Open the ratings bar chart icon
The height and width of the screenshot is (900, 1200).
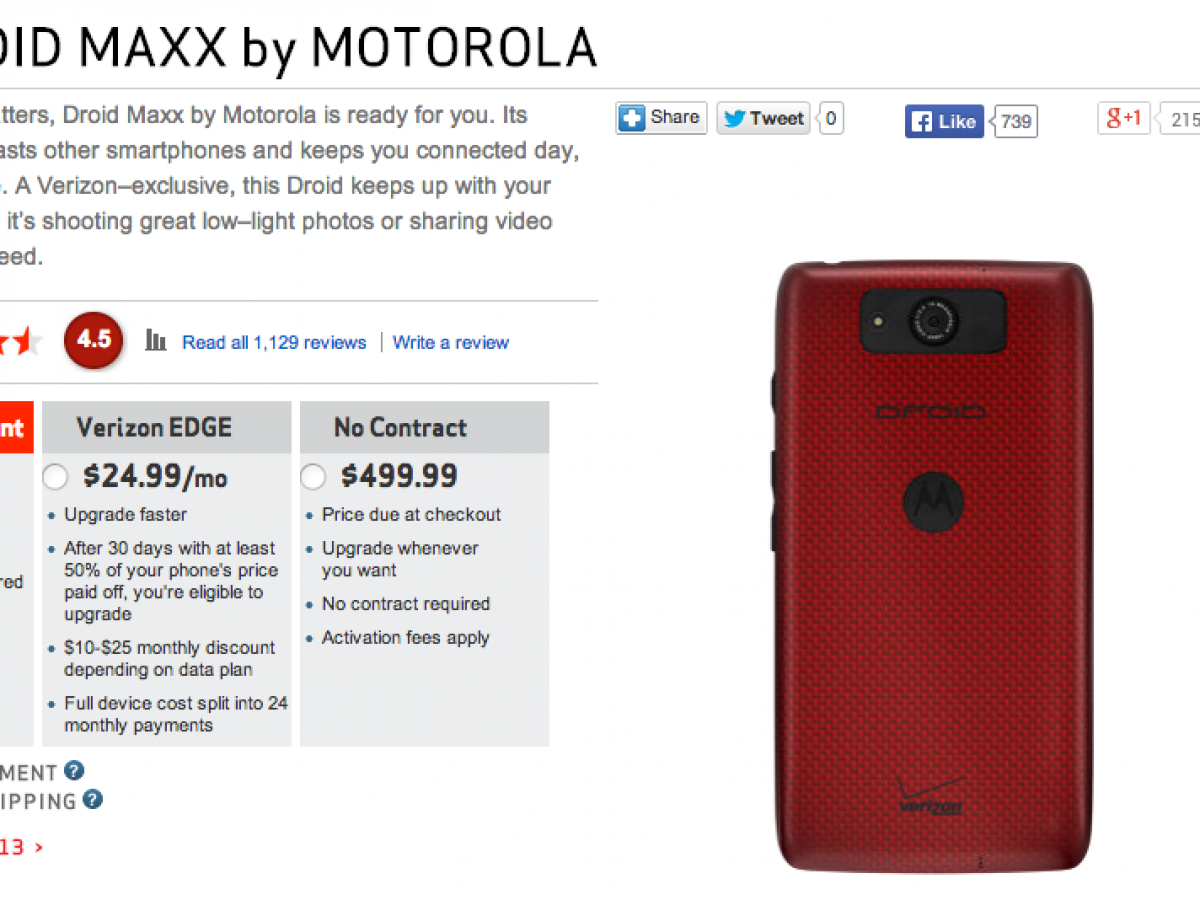(x=156, y=341)
